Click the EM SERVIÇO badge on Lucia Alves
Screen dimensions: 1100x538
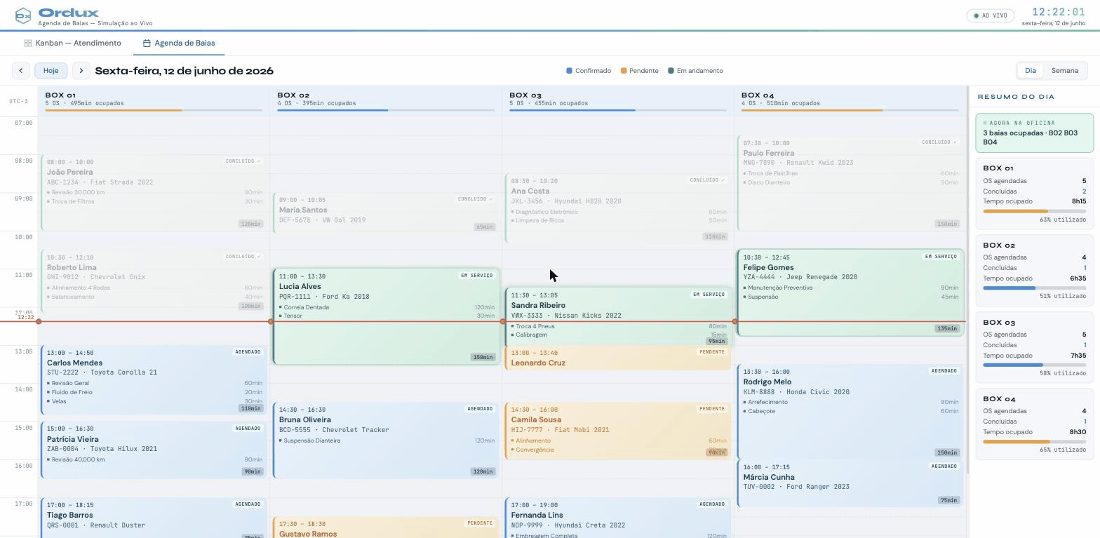point(477,276)
